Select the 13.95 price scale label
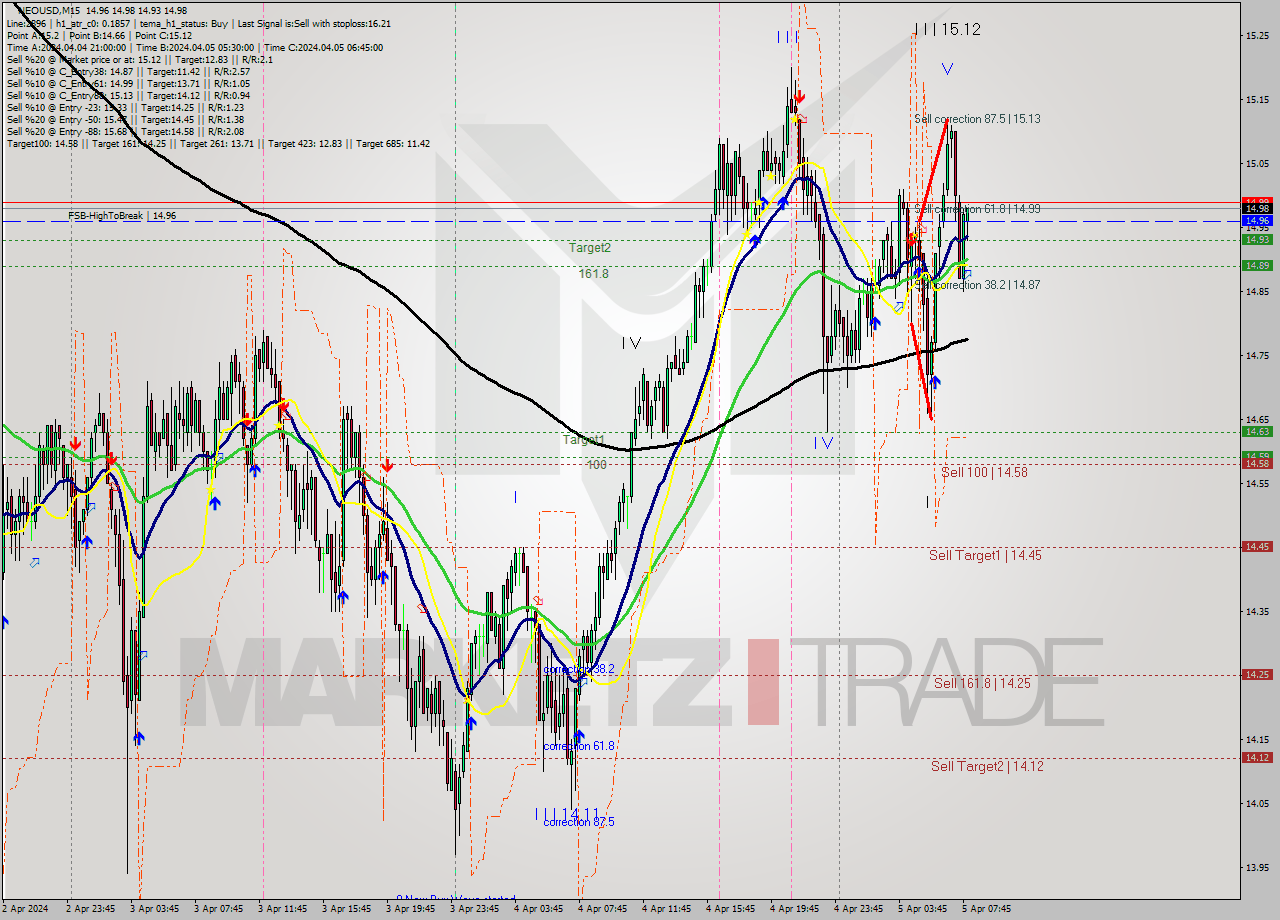 pos(1257,867)
